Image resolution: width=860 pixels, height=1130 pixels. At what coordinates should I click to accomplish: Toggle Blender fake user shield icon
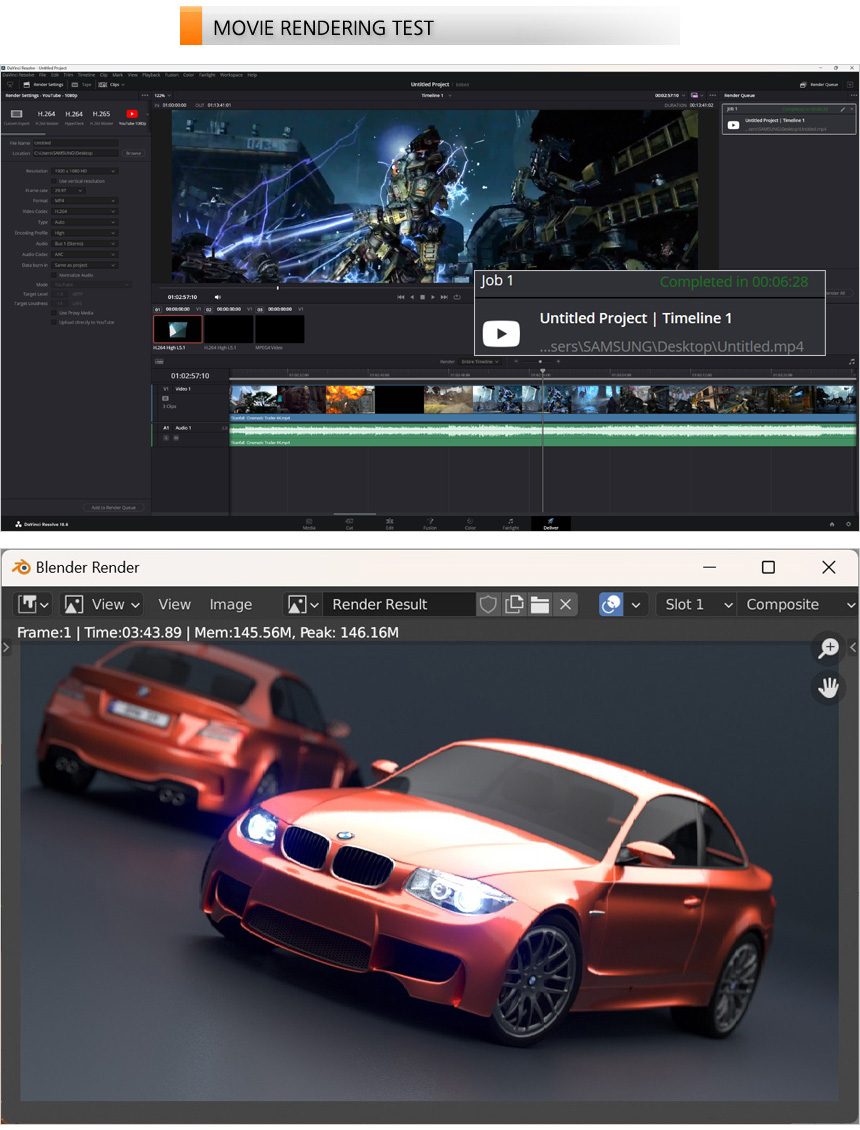coord(488,605)
